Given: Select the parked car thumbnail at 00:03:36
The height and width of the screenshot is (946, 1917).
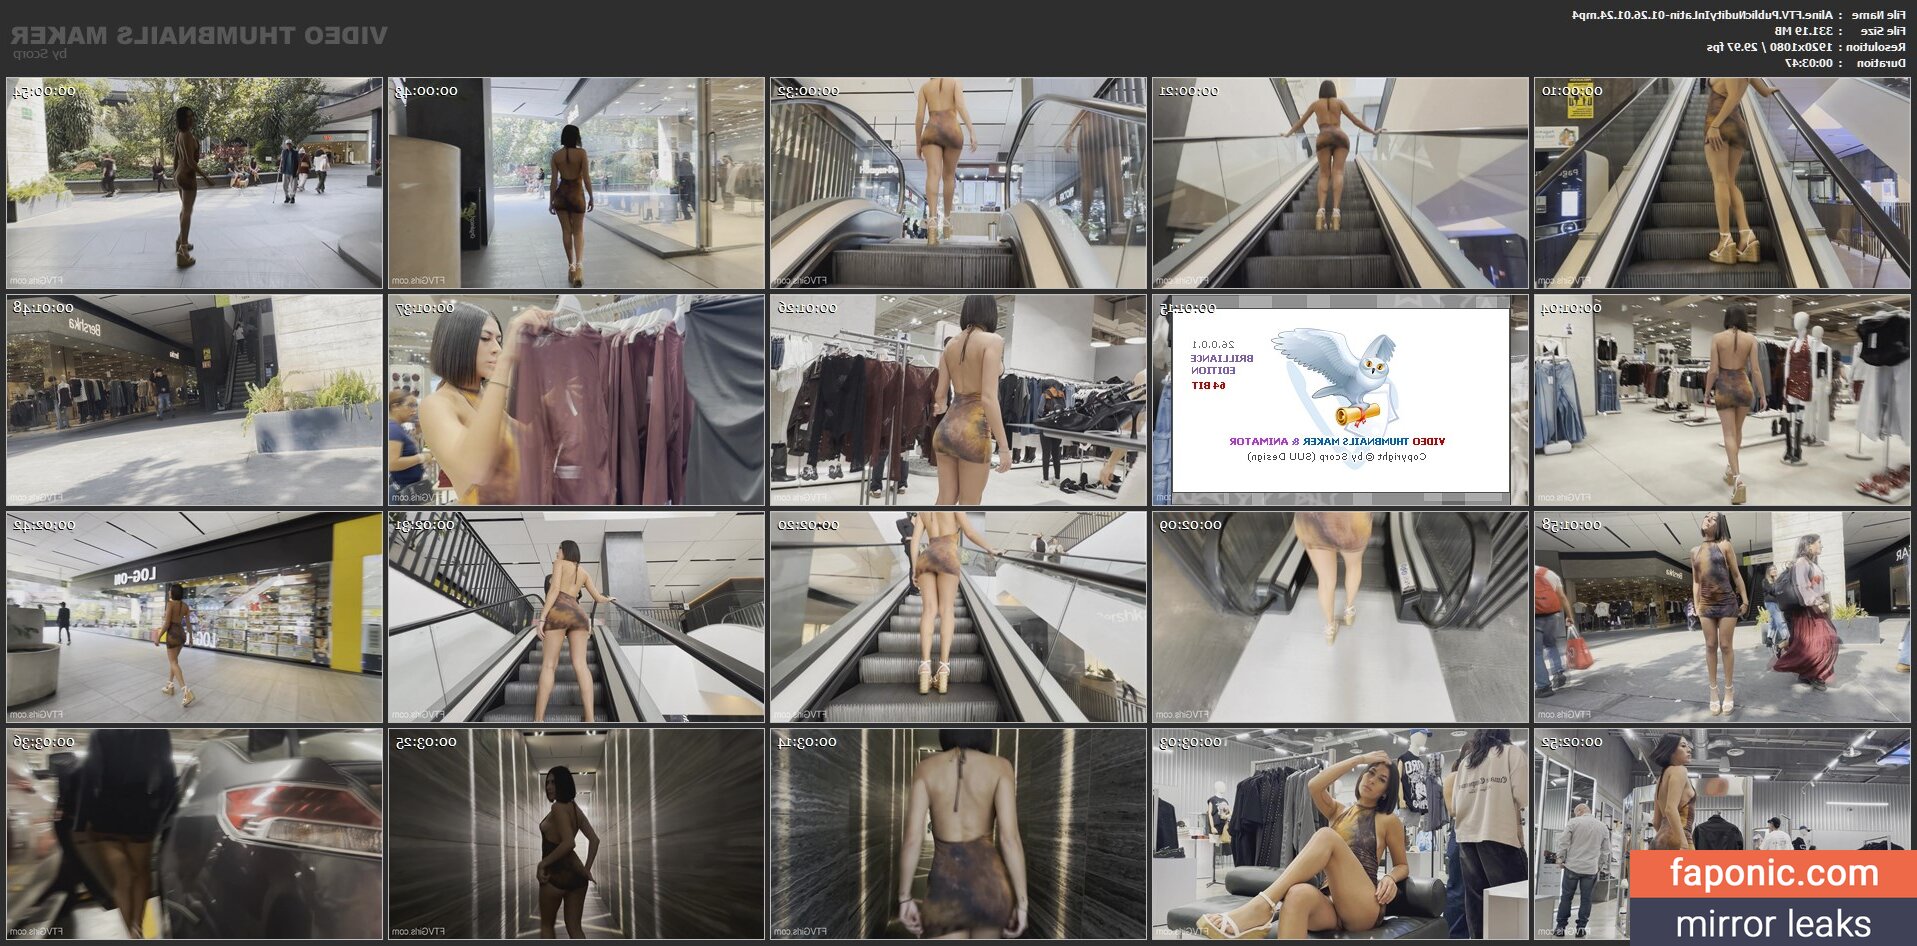Looking at the screenshot, I should point(194,834).
